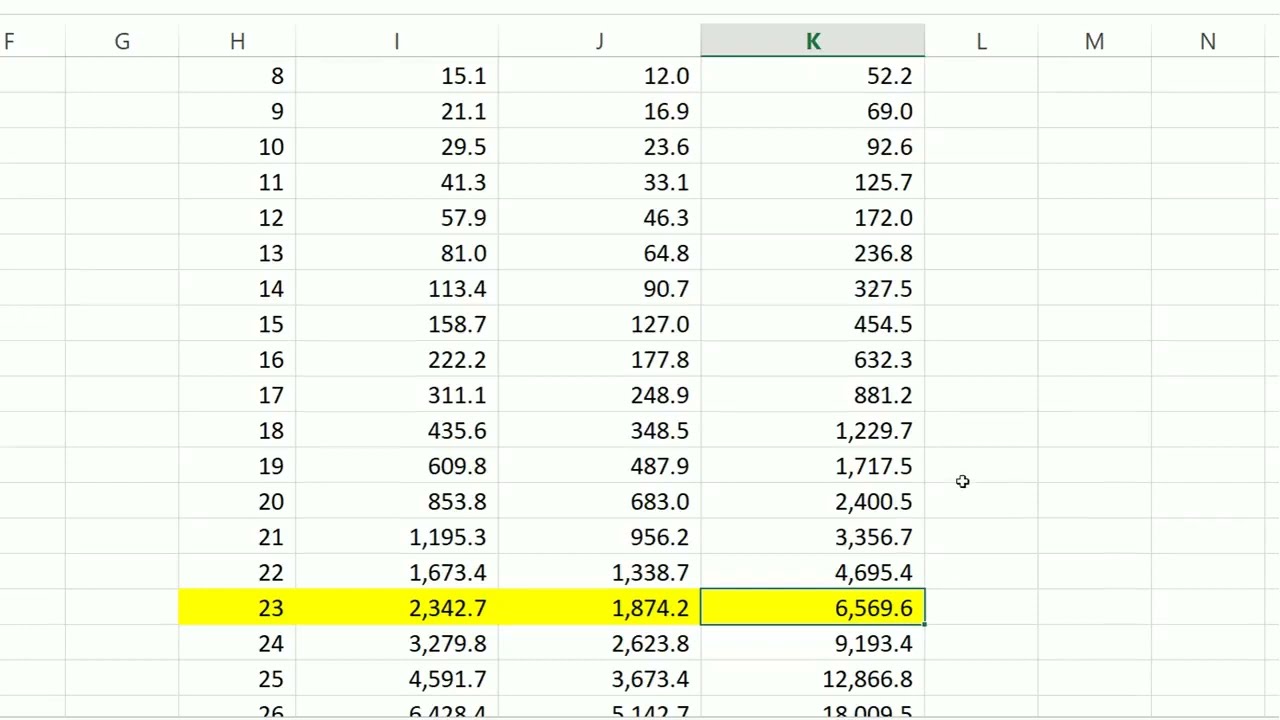Click cell showing 1,195.3

point(397,537)
